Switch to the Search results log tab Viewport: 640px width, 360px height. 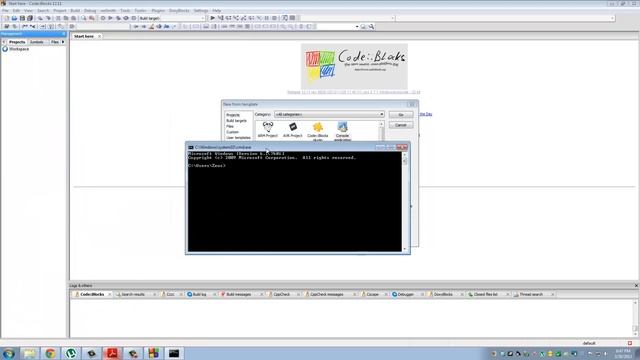tap(133, 294)
